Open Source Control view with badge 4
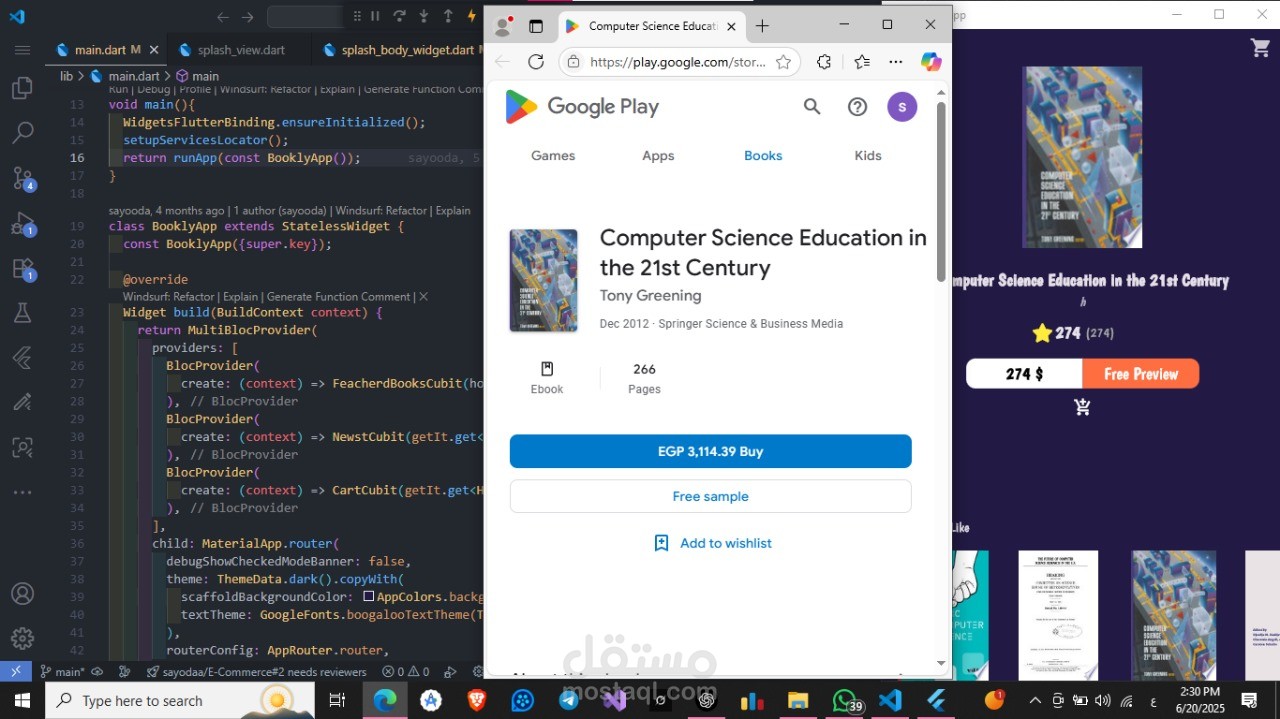 point(22,178)
